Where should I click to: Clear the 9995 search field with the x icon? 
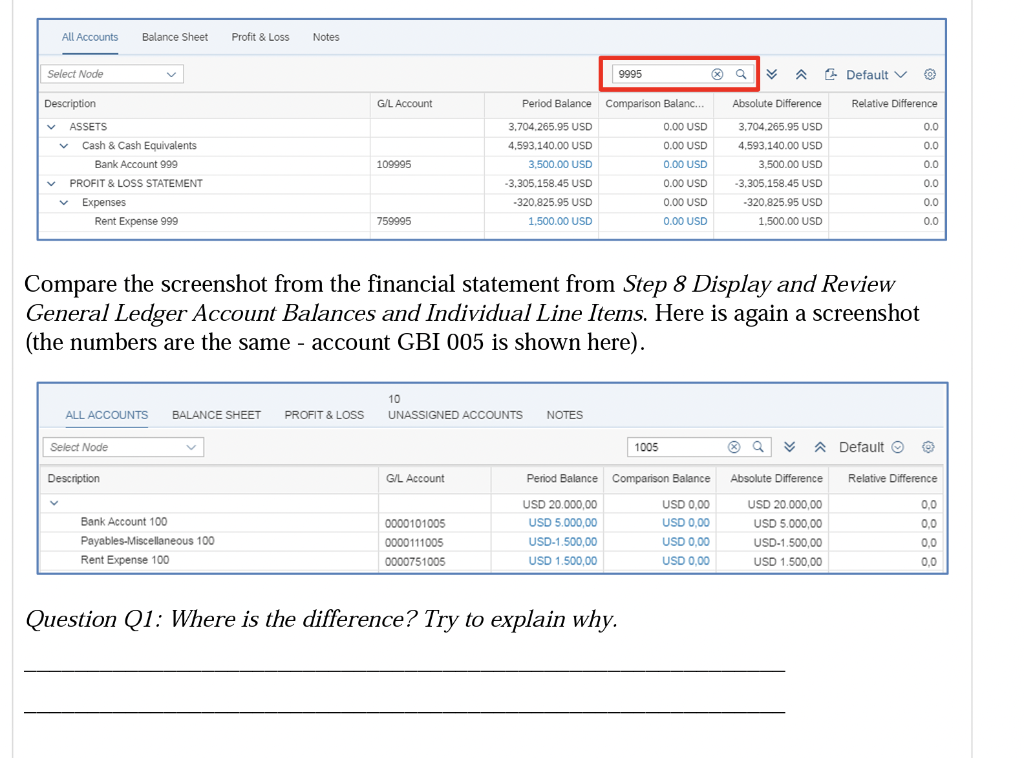pyautogui.click(x=717, y=73)
